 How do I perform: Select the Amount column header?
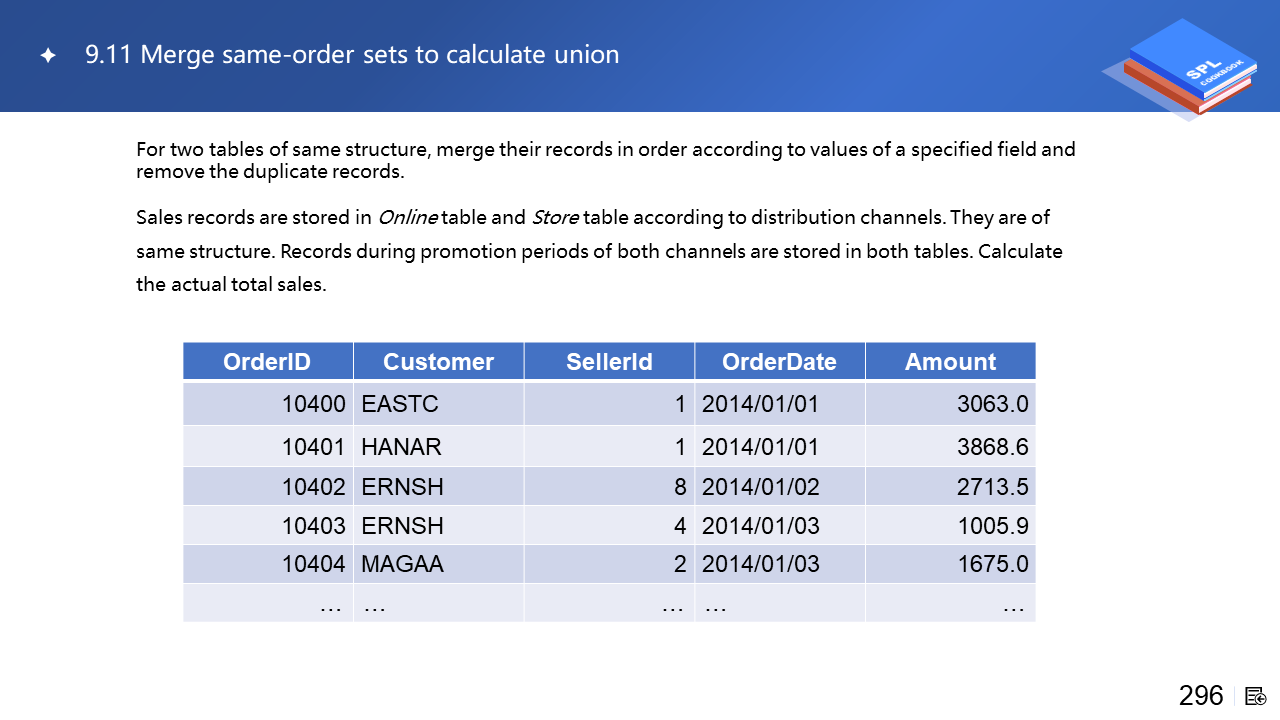pyautogui.click(x=950, y=362)
